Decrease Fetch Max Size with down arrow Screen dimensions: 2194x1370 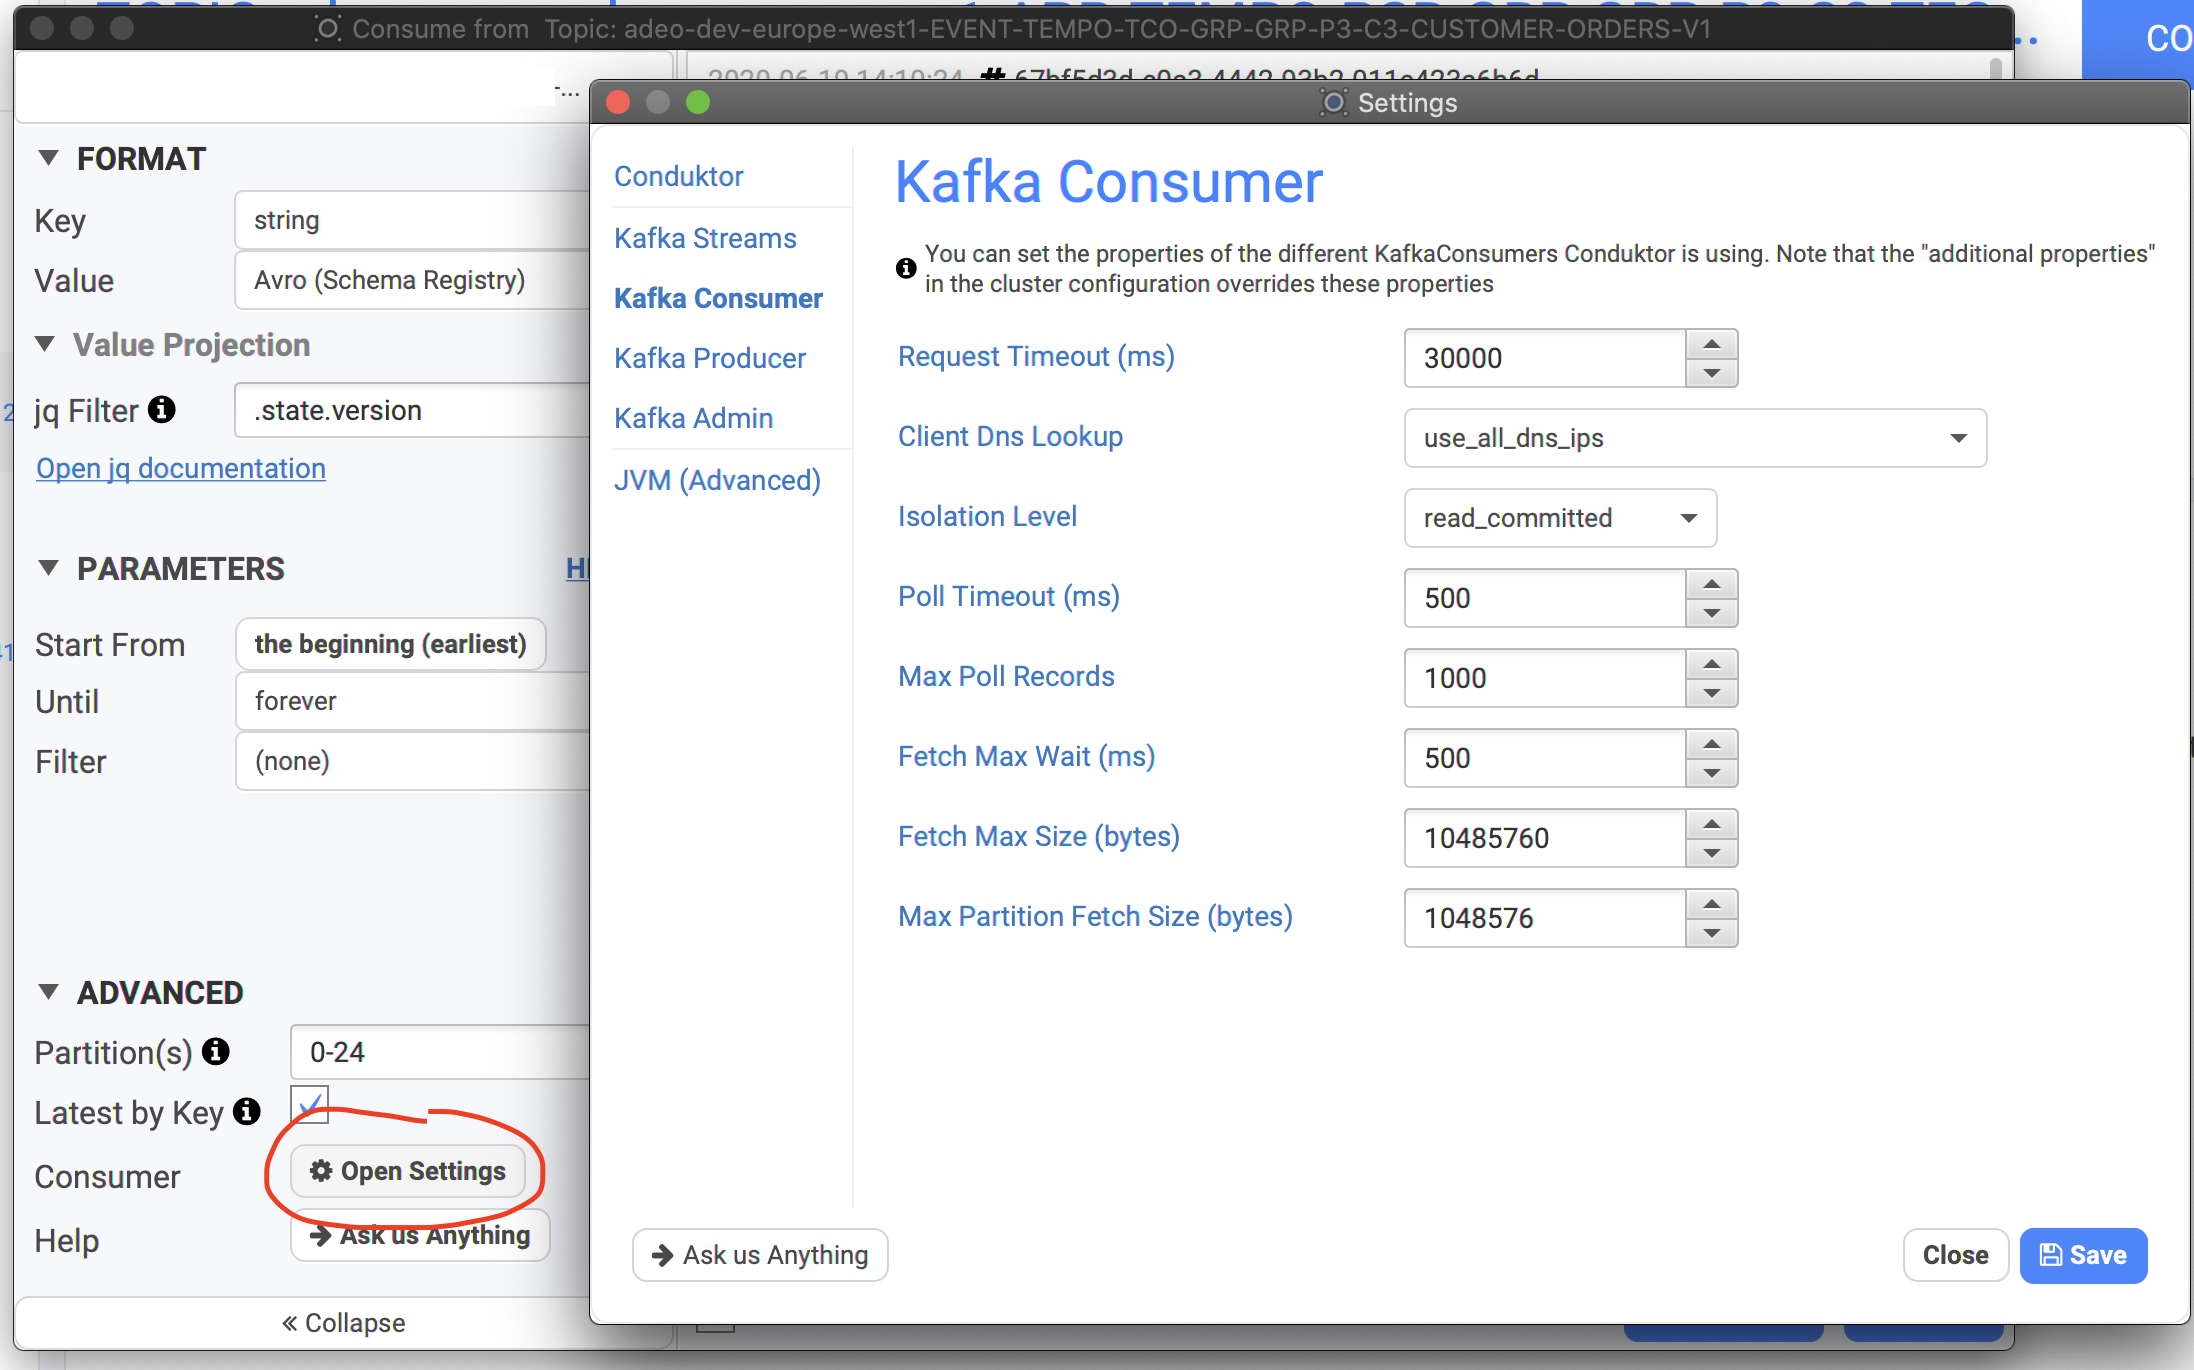pyautogui.click(x=1712, y=853)
